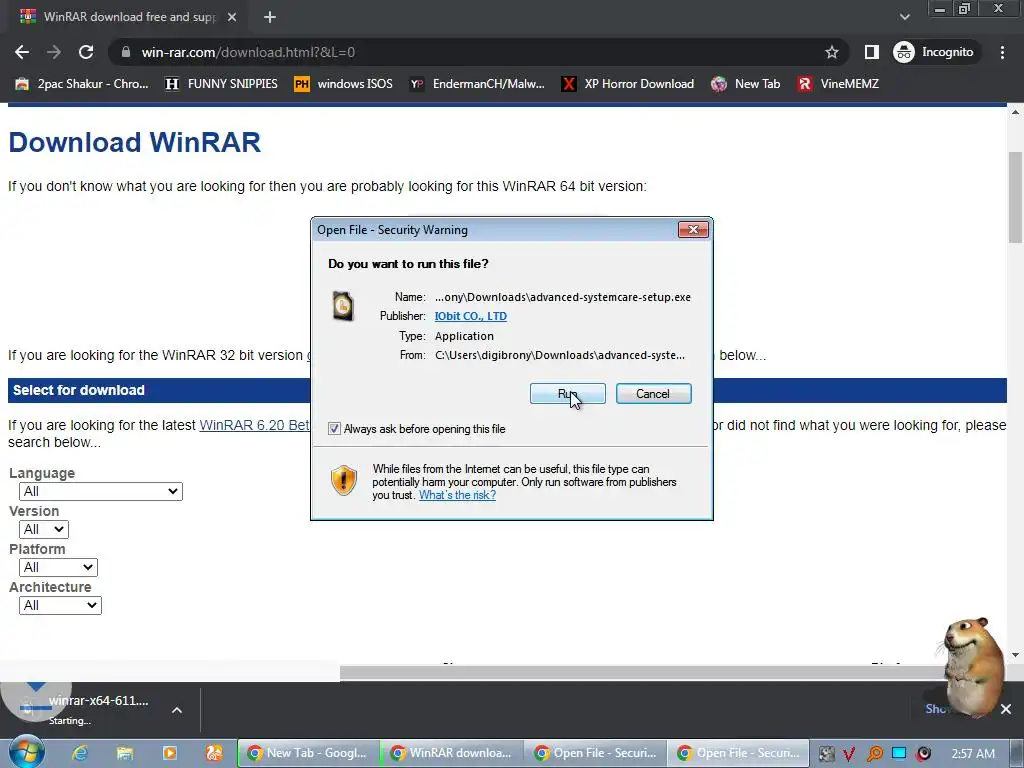The height and width of the screenshot is (768, 1024).
Task: Bookmark this page with the star icon
Action: [831, 52]
